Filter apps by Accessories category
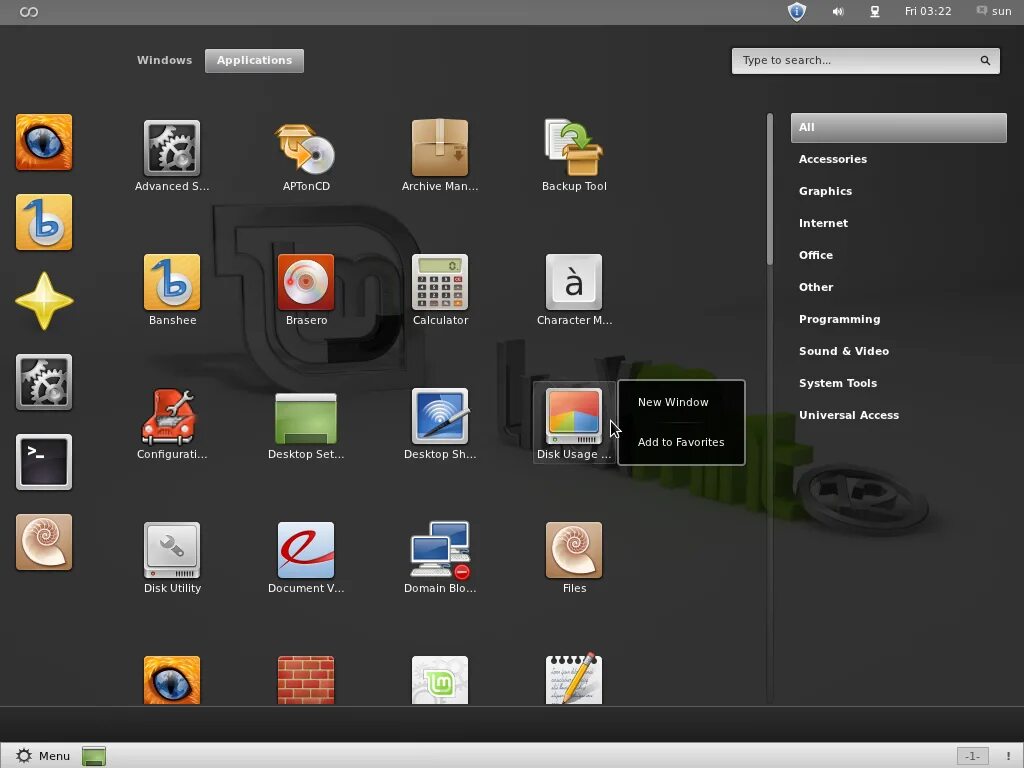This screenshot has width=1024, height=768. (x=833, y=159)
